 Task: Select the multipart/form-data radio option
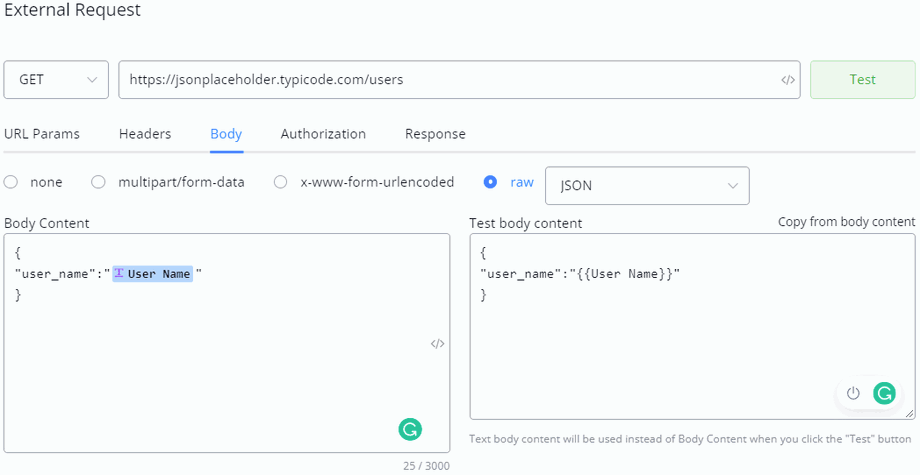[98, 182]
